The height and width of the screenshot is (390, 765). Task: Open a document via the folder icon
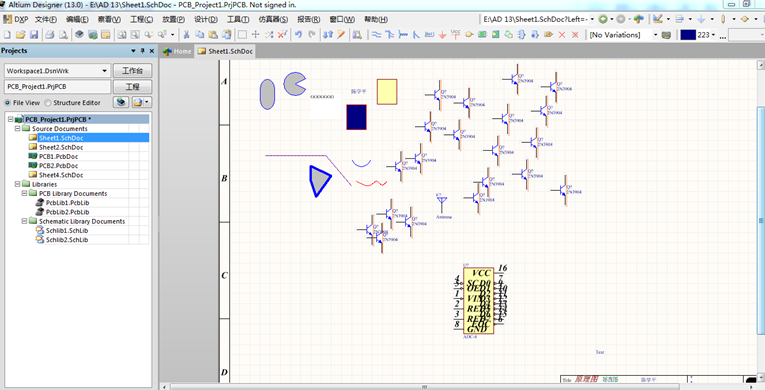20,35
